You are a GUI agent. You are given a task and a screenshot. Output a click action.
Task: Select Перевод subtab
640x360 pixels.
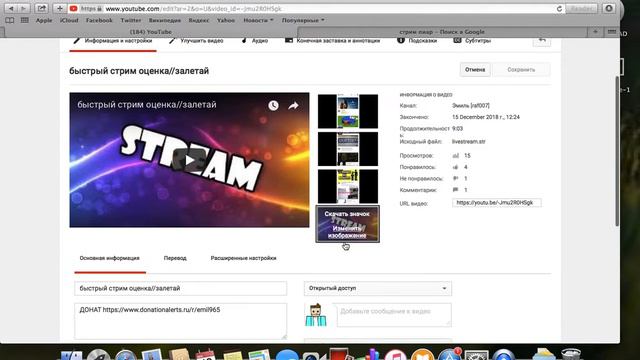coord(175,258)
